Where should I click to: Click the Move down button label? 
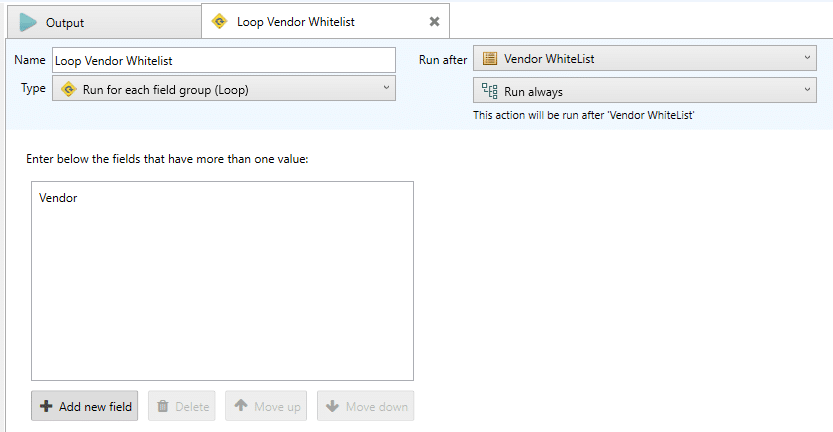(377, 406)
